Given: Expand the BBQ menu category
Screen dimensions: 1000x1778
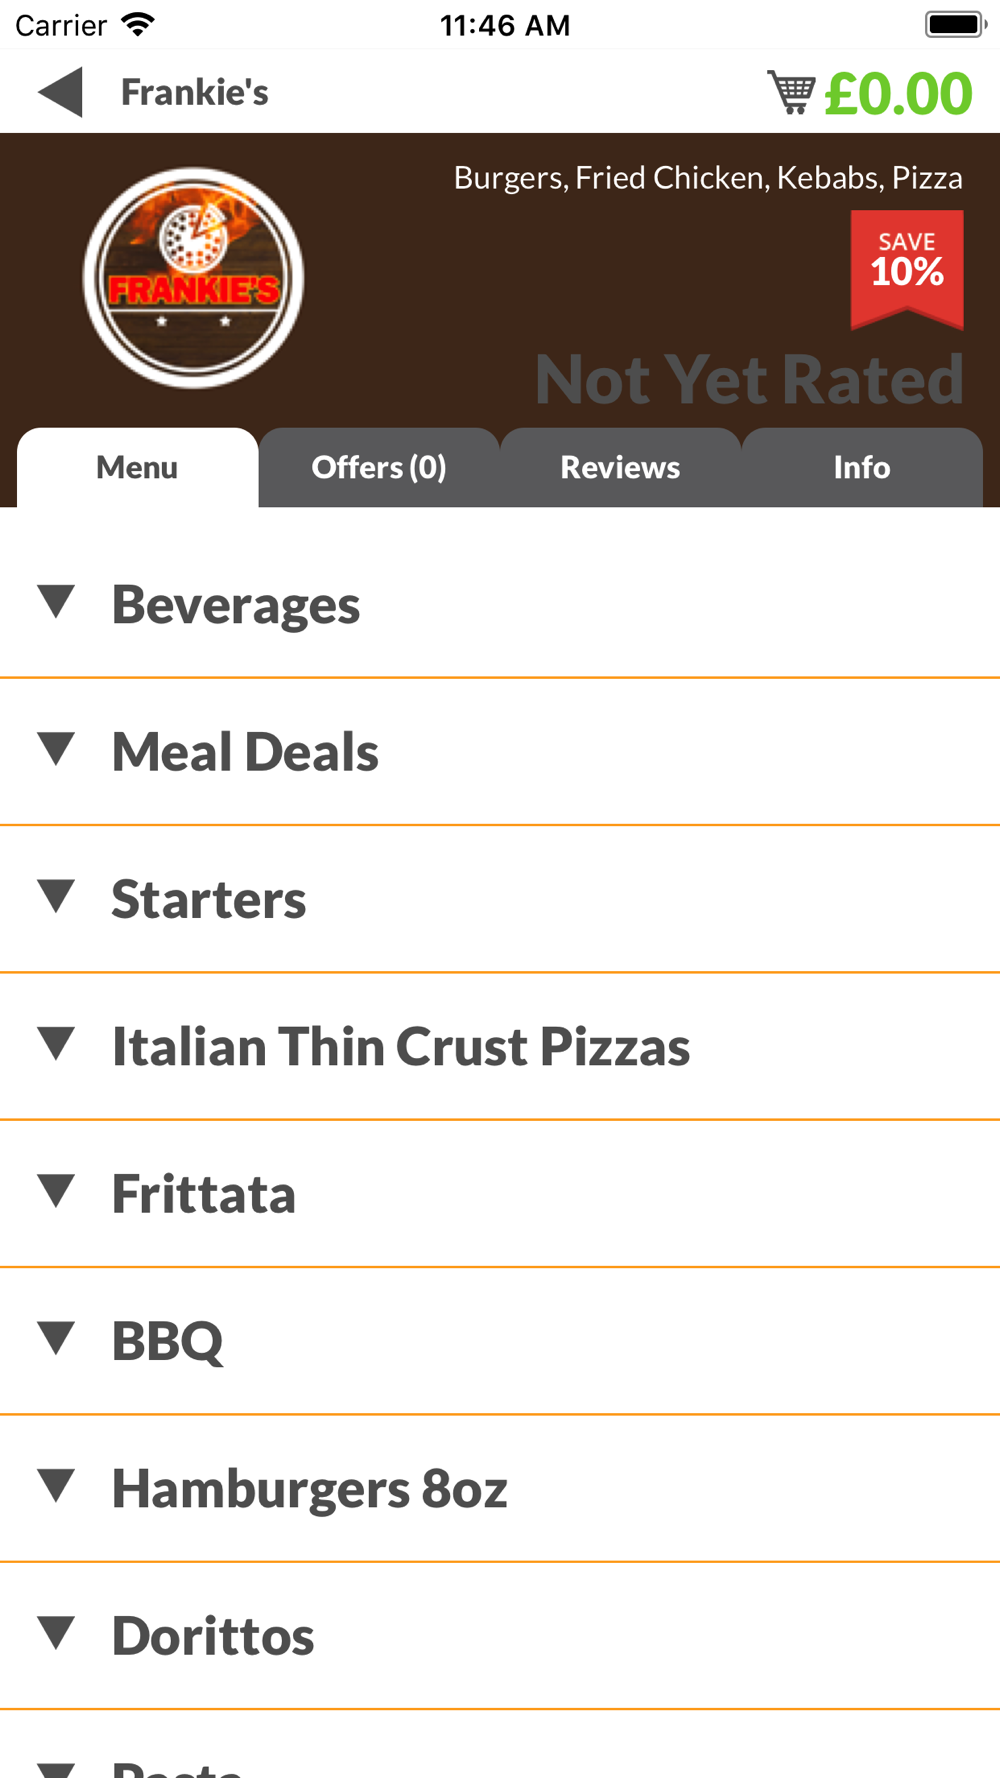Looking at the screenshot, I should [x=500, y=1341].
